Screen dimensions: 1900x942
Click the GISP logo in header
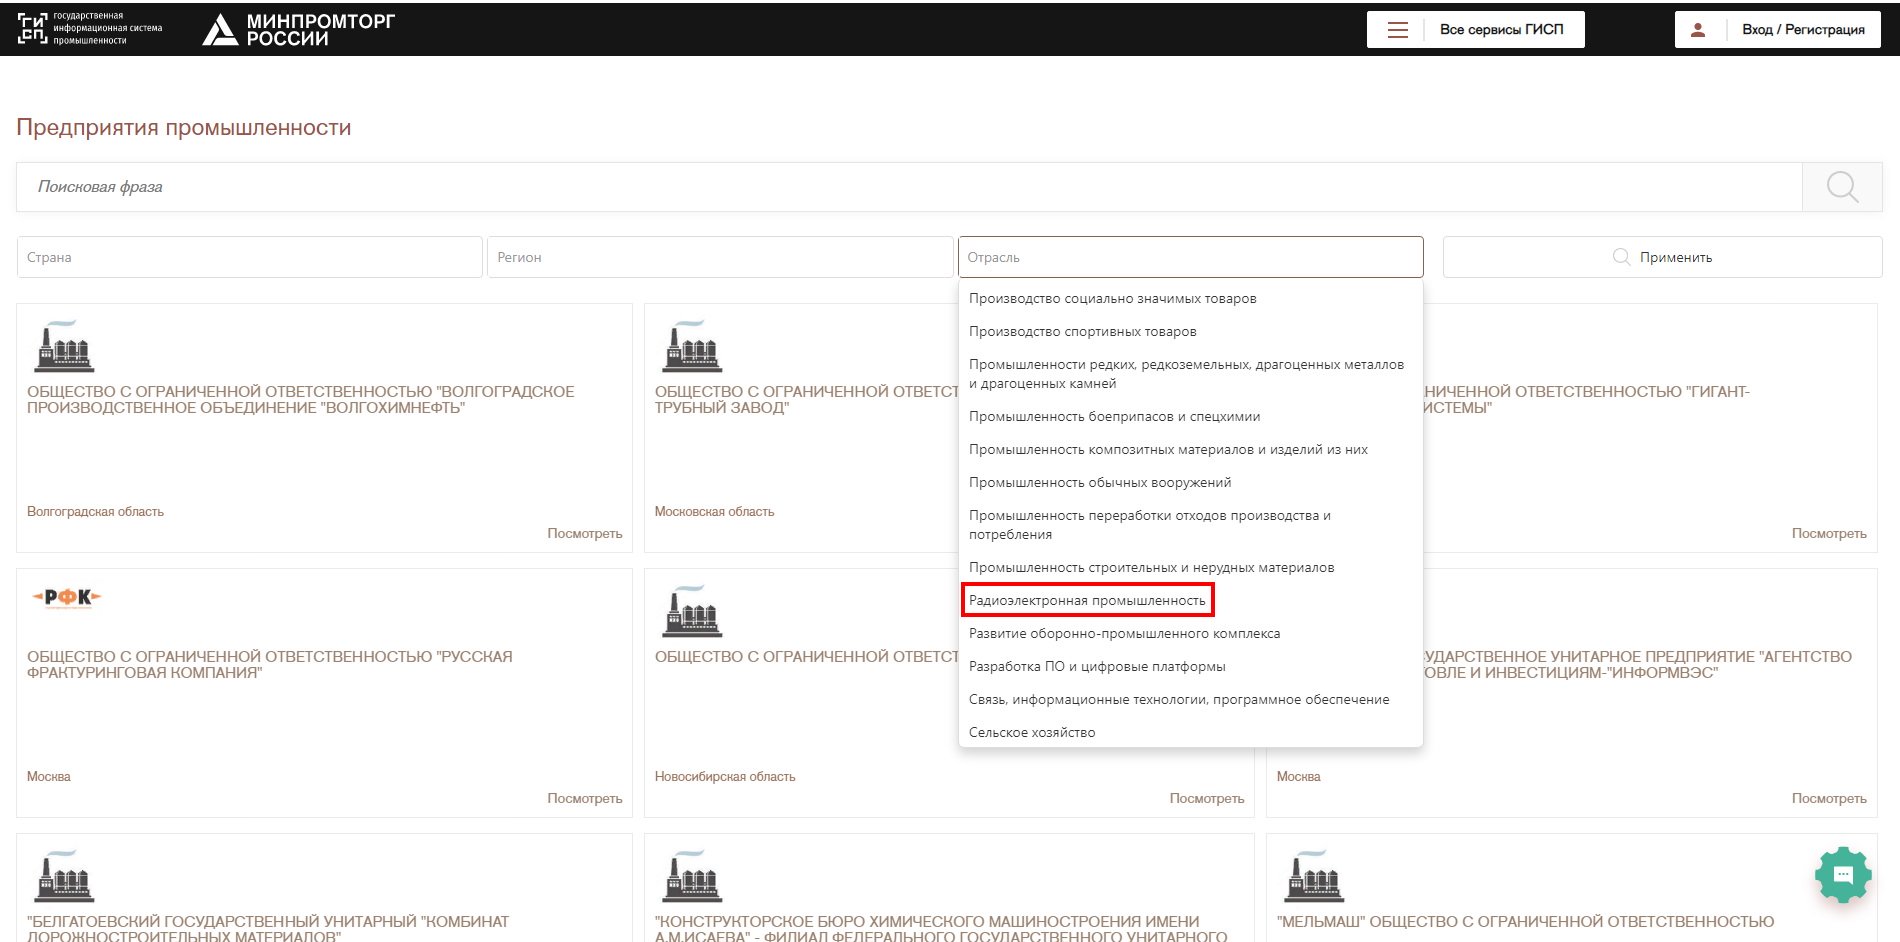[x=90, y=28]
